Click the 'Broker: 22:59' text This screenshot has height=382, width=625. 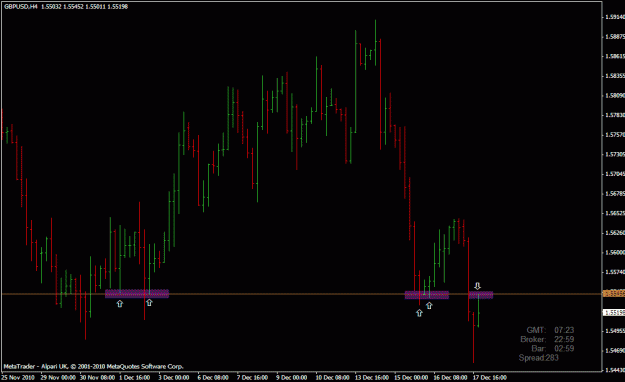click(x=547, y=339)
